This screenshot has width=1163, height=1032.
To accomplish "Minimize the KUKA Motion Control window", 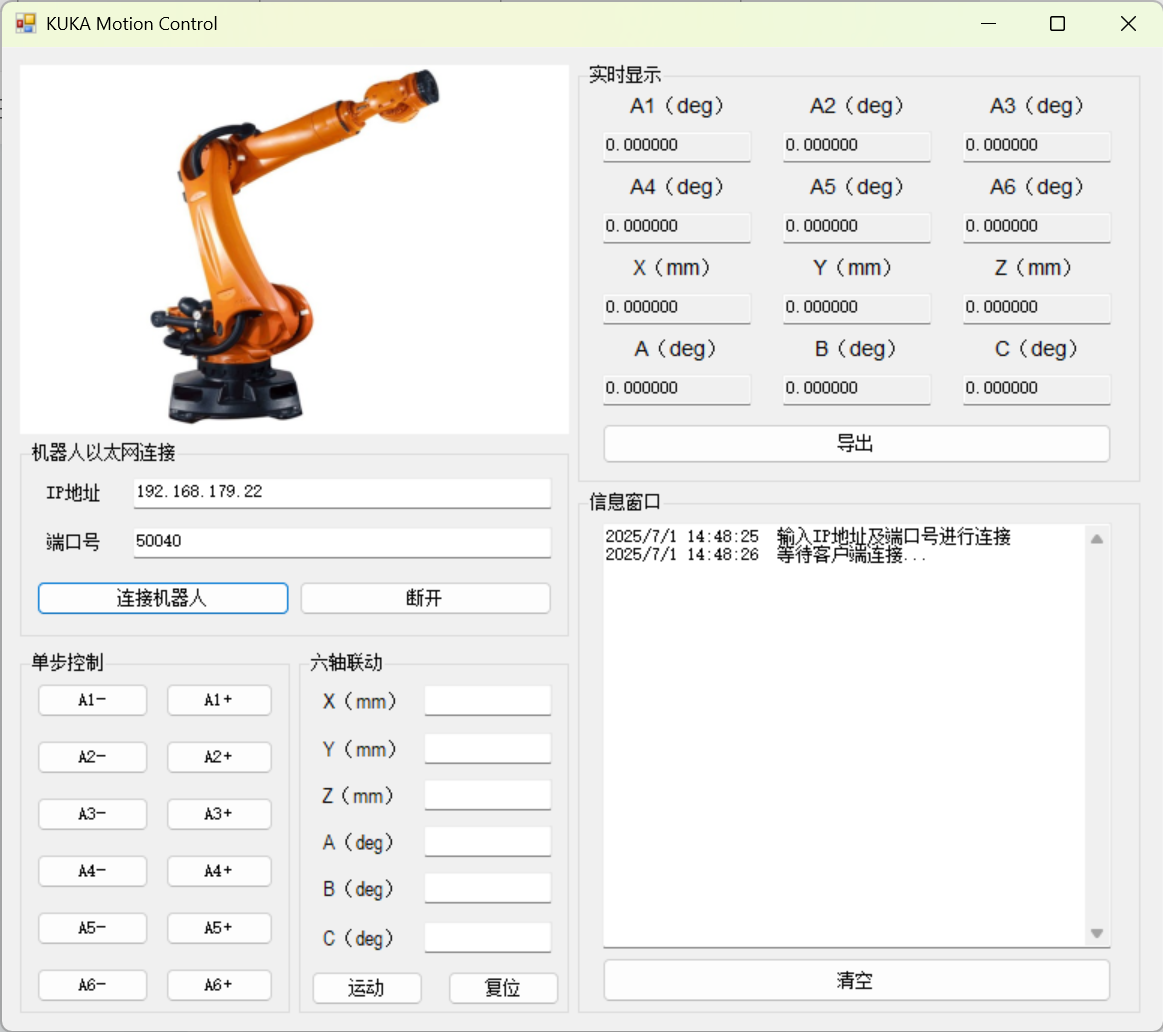I will point(988,24).
